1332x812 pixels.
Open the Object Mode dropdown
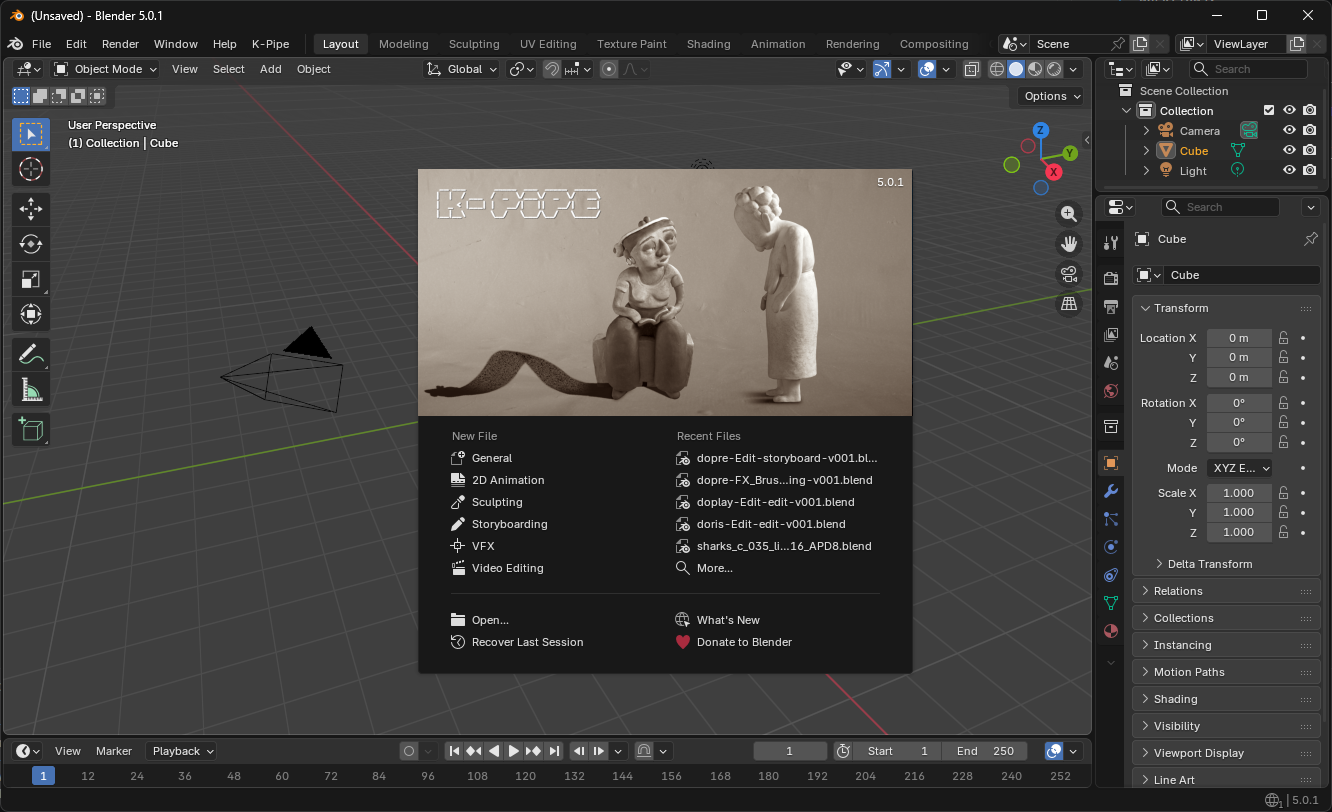pyautogui.click(x=105, y=69)
